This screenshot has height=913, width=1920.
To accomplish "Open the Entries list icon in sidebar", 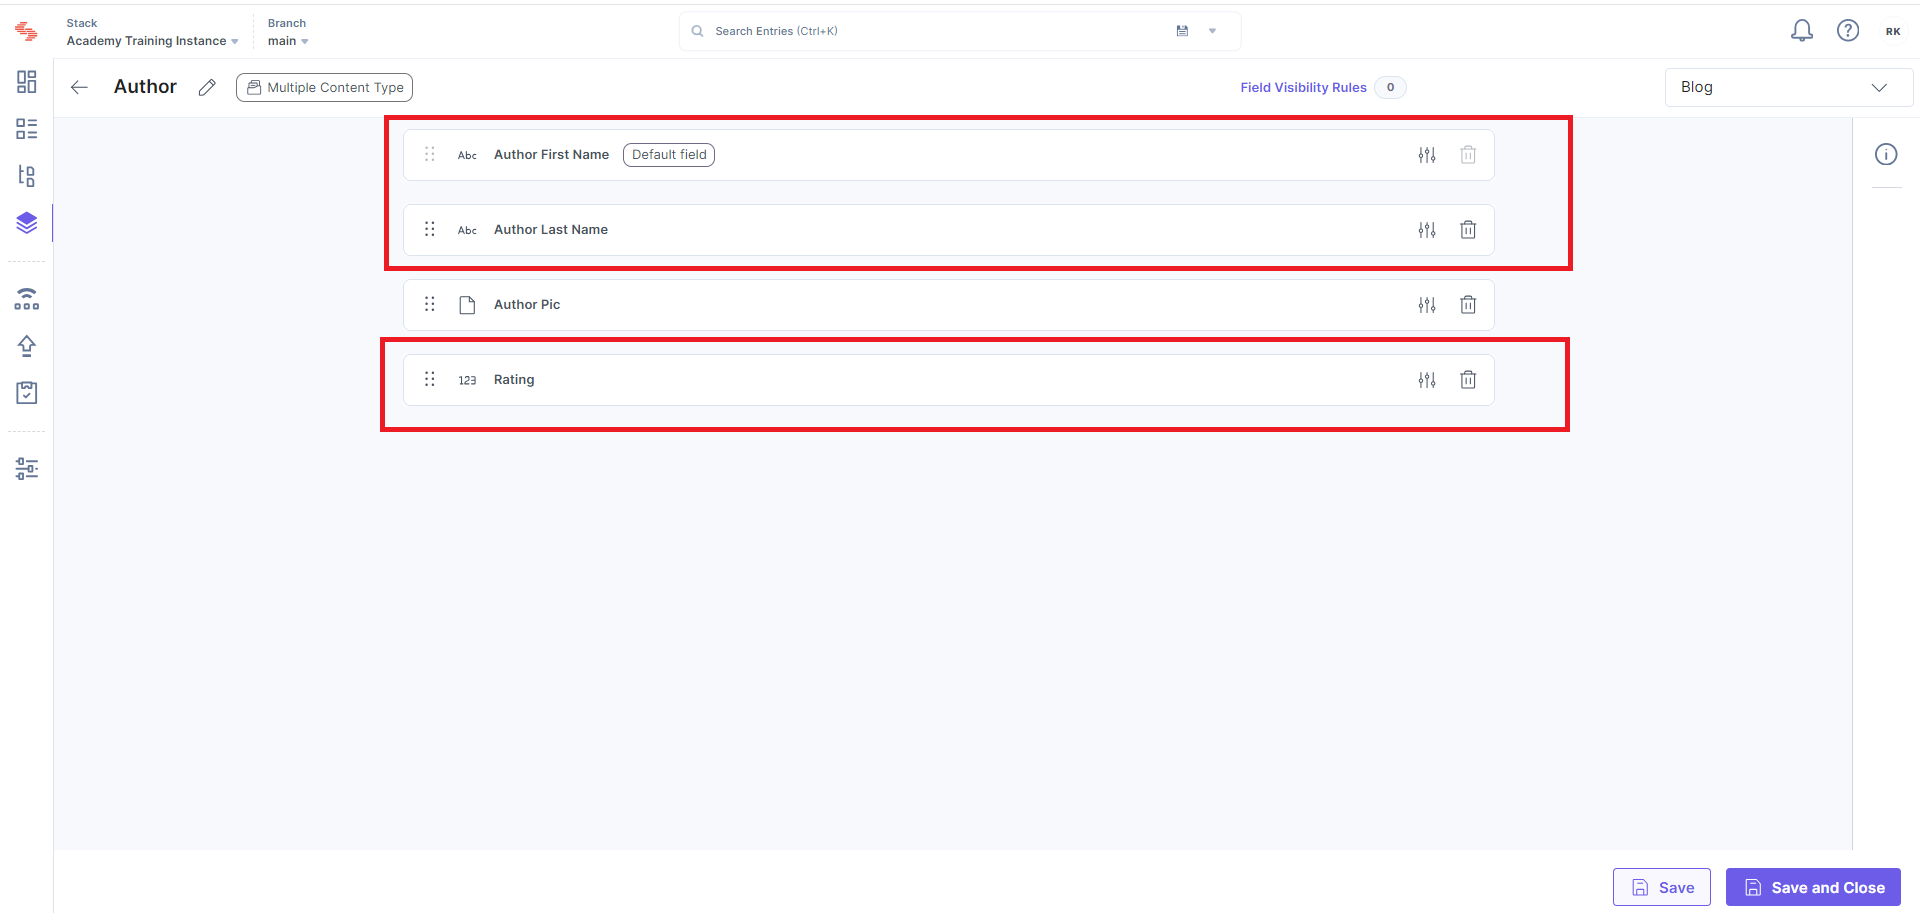I will (x=27, y=129).
